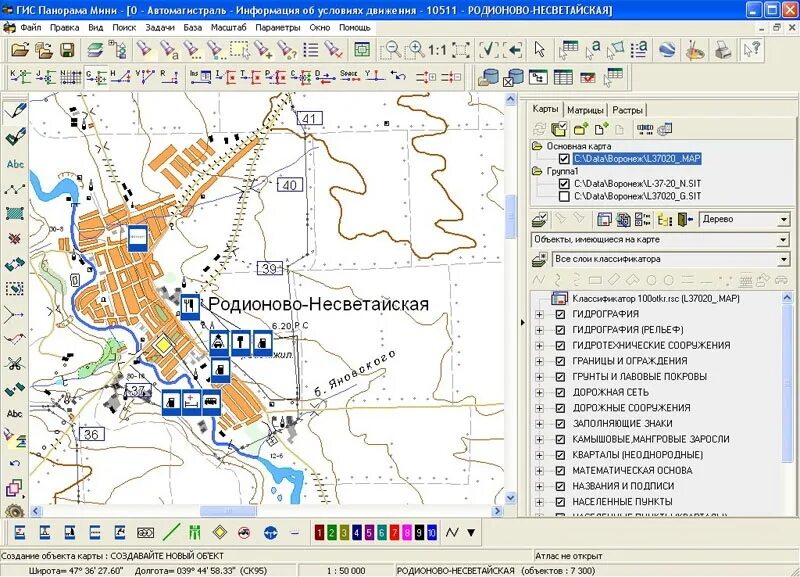Expand the ЗАПОЛНЯЮЩИЕ ЗНАКИ tree node

click(539, 424)
